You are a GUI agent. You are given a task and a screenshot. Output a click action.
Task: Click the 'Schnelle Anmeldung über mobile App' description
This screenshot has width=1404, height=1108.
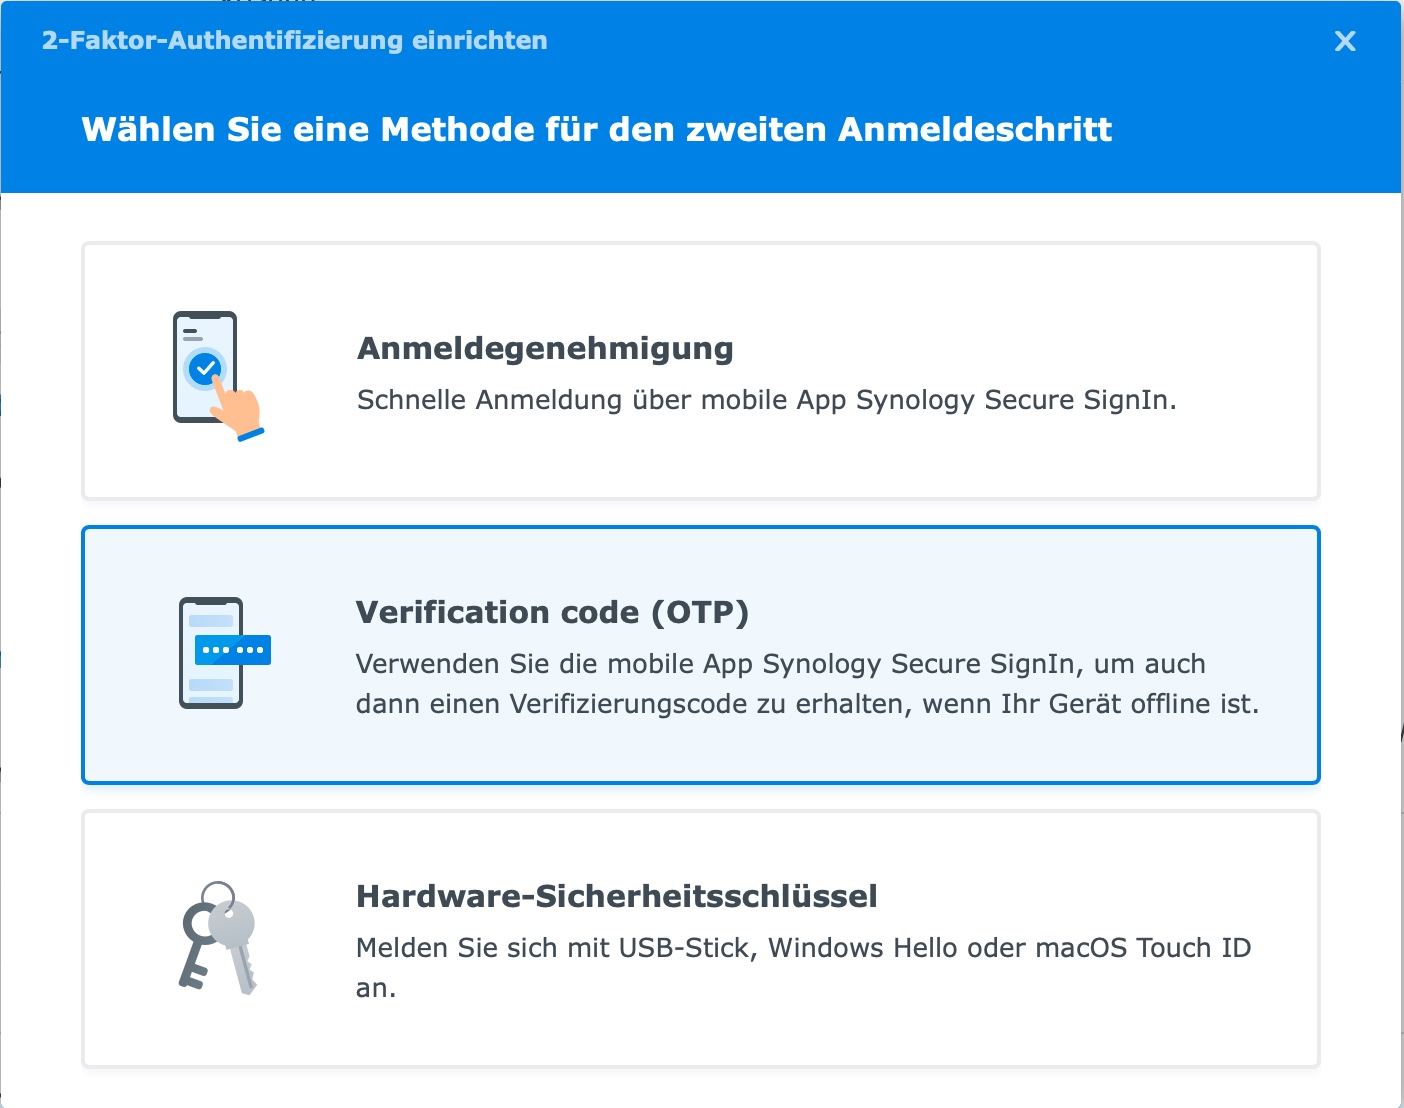(766, 400)
